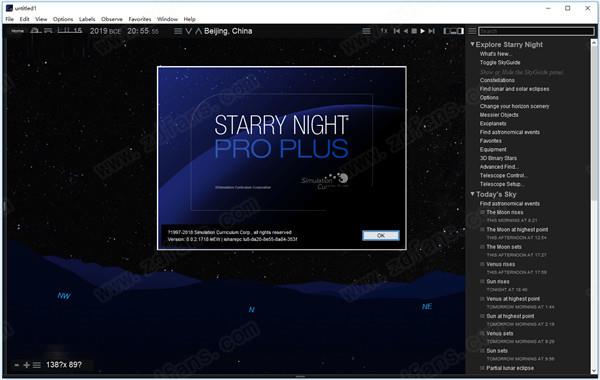The width and height of the screenshot is (600, 380).
Task: Click Change your horizon scenery
Action: 514,106
